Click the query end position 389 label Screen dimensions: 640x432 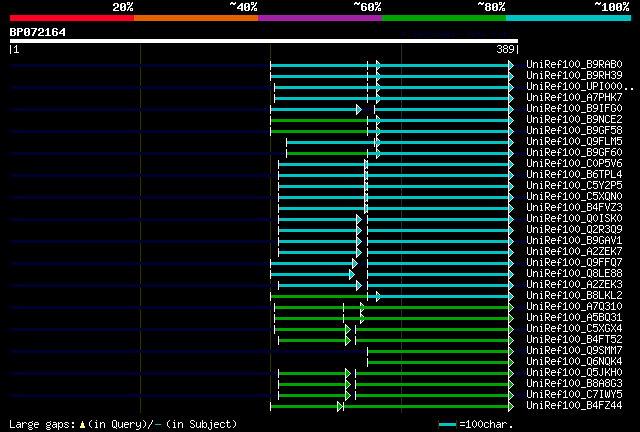coord(505,49)
